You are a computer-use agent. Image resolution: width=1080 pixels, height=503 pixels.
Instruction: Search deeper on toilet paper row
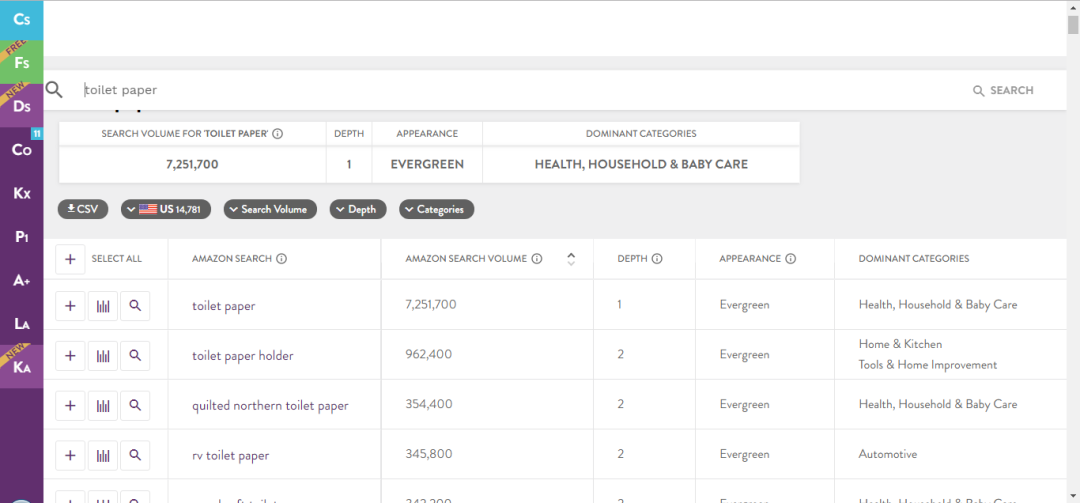click(x=135, y=306)
